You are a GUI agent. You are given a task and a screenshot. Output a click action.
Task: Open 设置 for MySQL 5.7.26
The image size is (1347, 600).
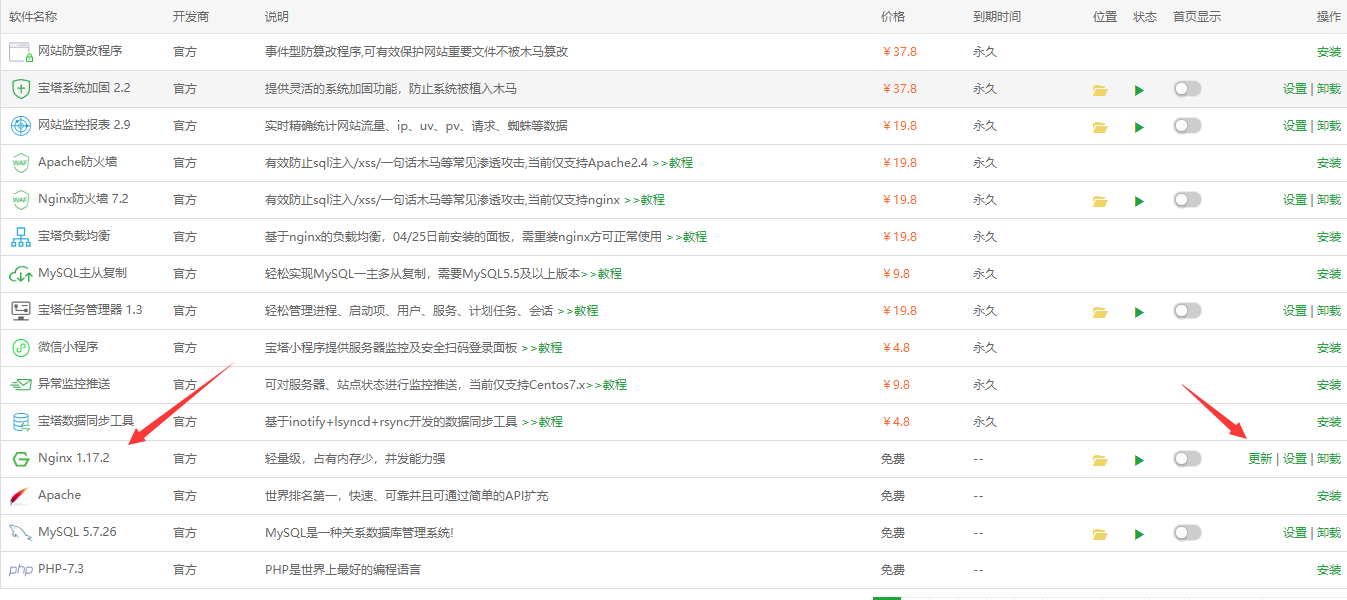click(1295, 533)
